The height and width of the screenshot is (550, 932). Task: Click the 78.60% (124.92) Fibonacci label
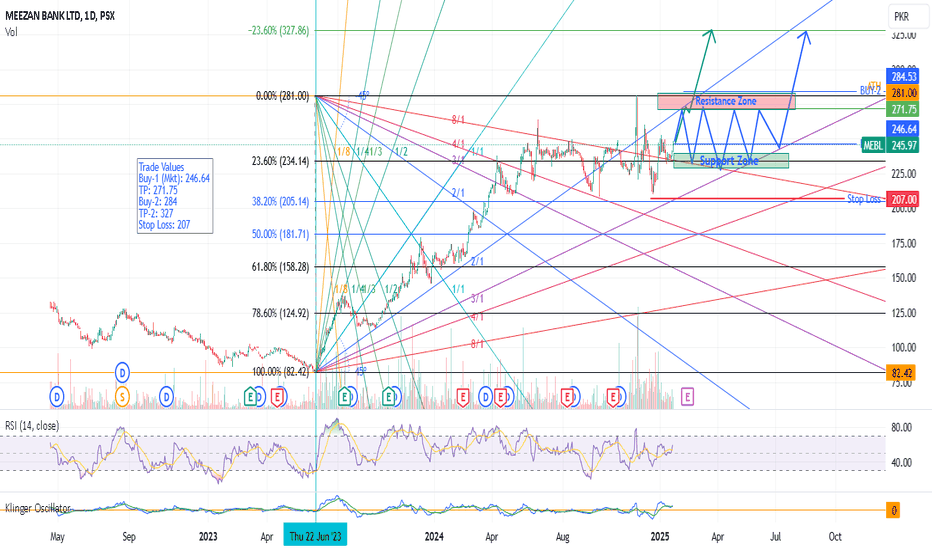(x=281, y=313)
